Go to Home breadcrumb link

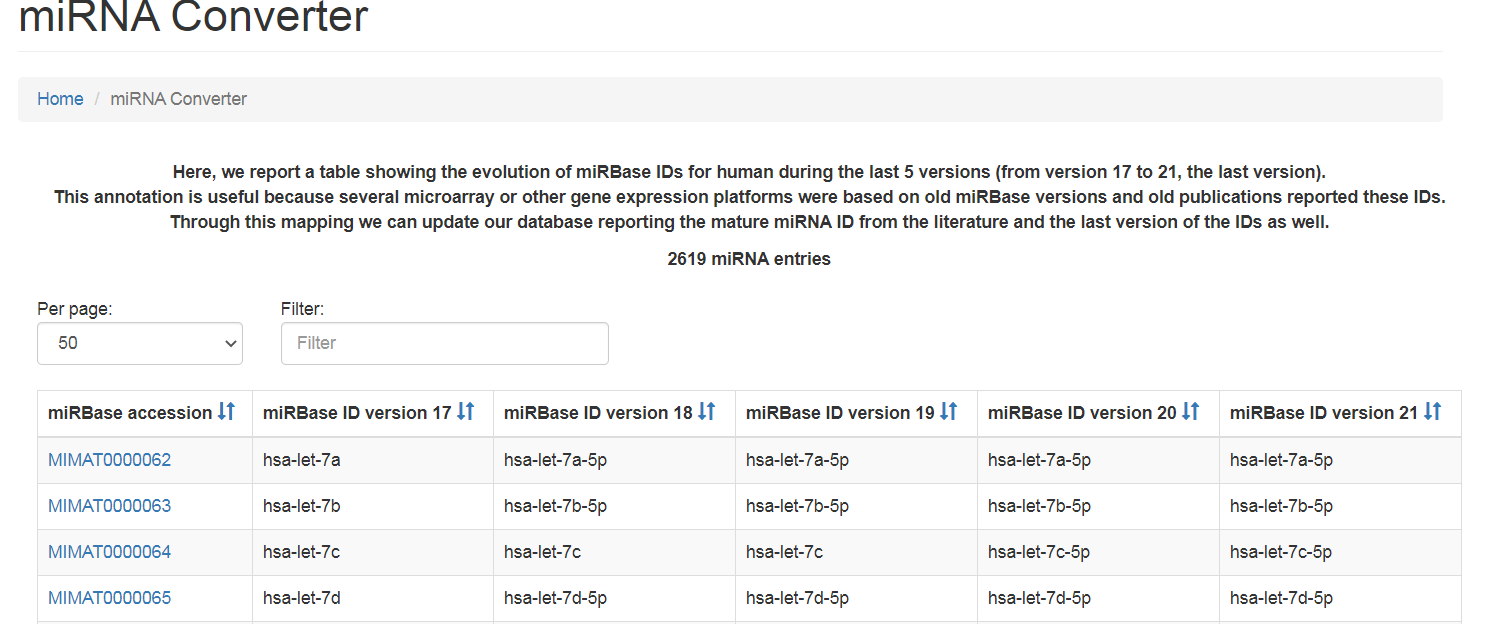(x=60, y=99)
